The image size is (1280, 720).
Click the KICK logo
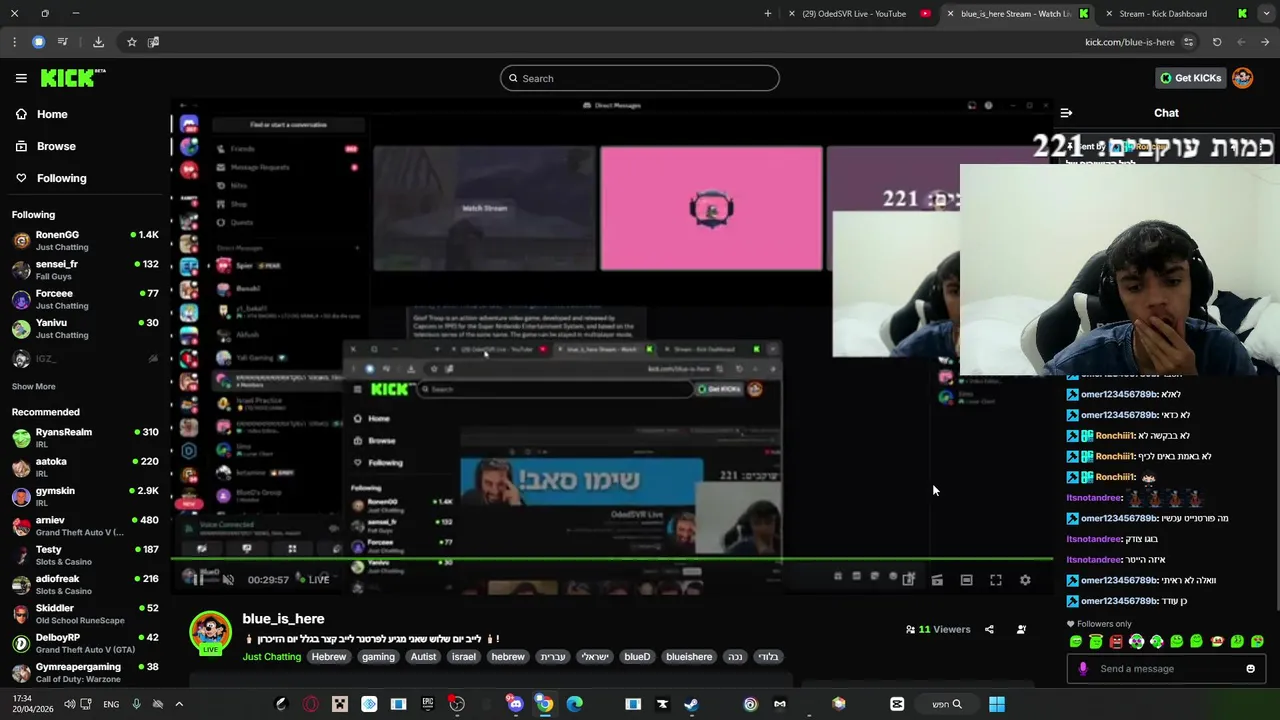tap(72, 78)
